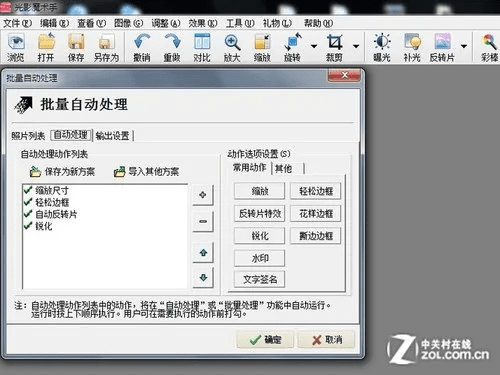Image resolution: width=500 pixels, height=375 pixels.
Task: Apply 补光 fill-light icon
Action: [x=412, y=48]
